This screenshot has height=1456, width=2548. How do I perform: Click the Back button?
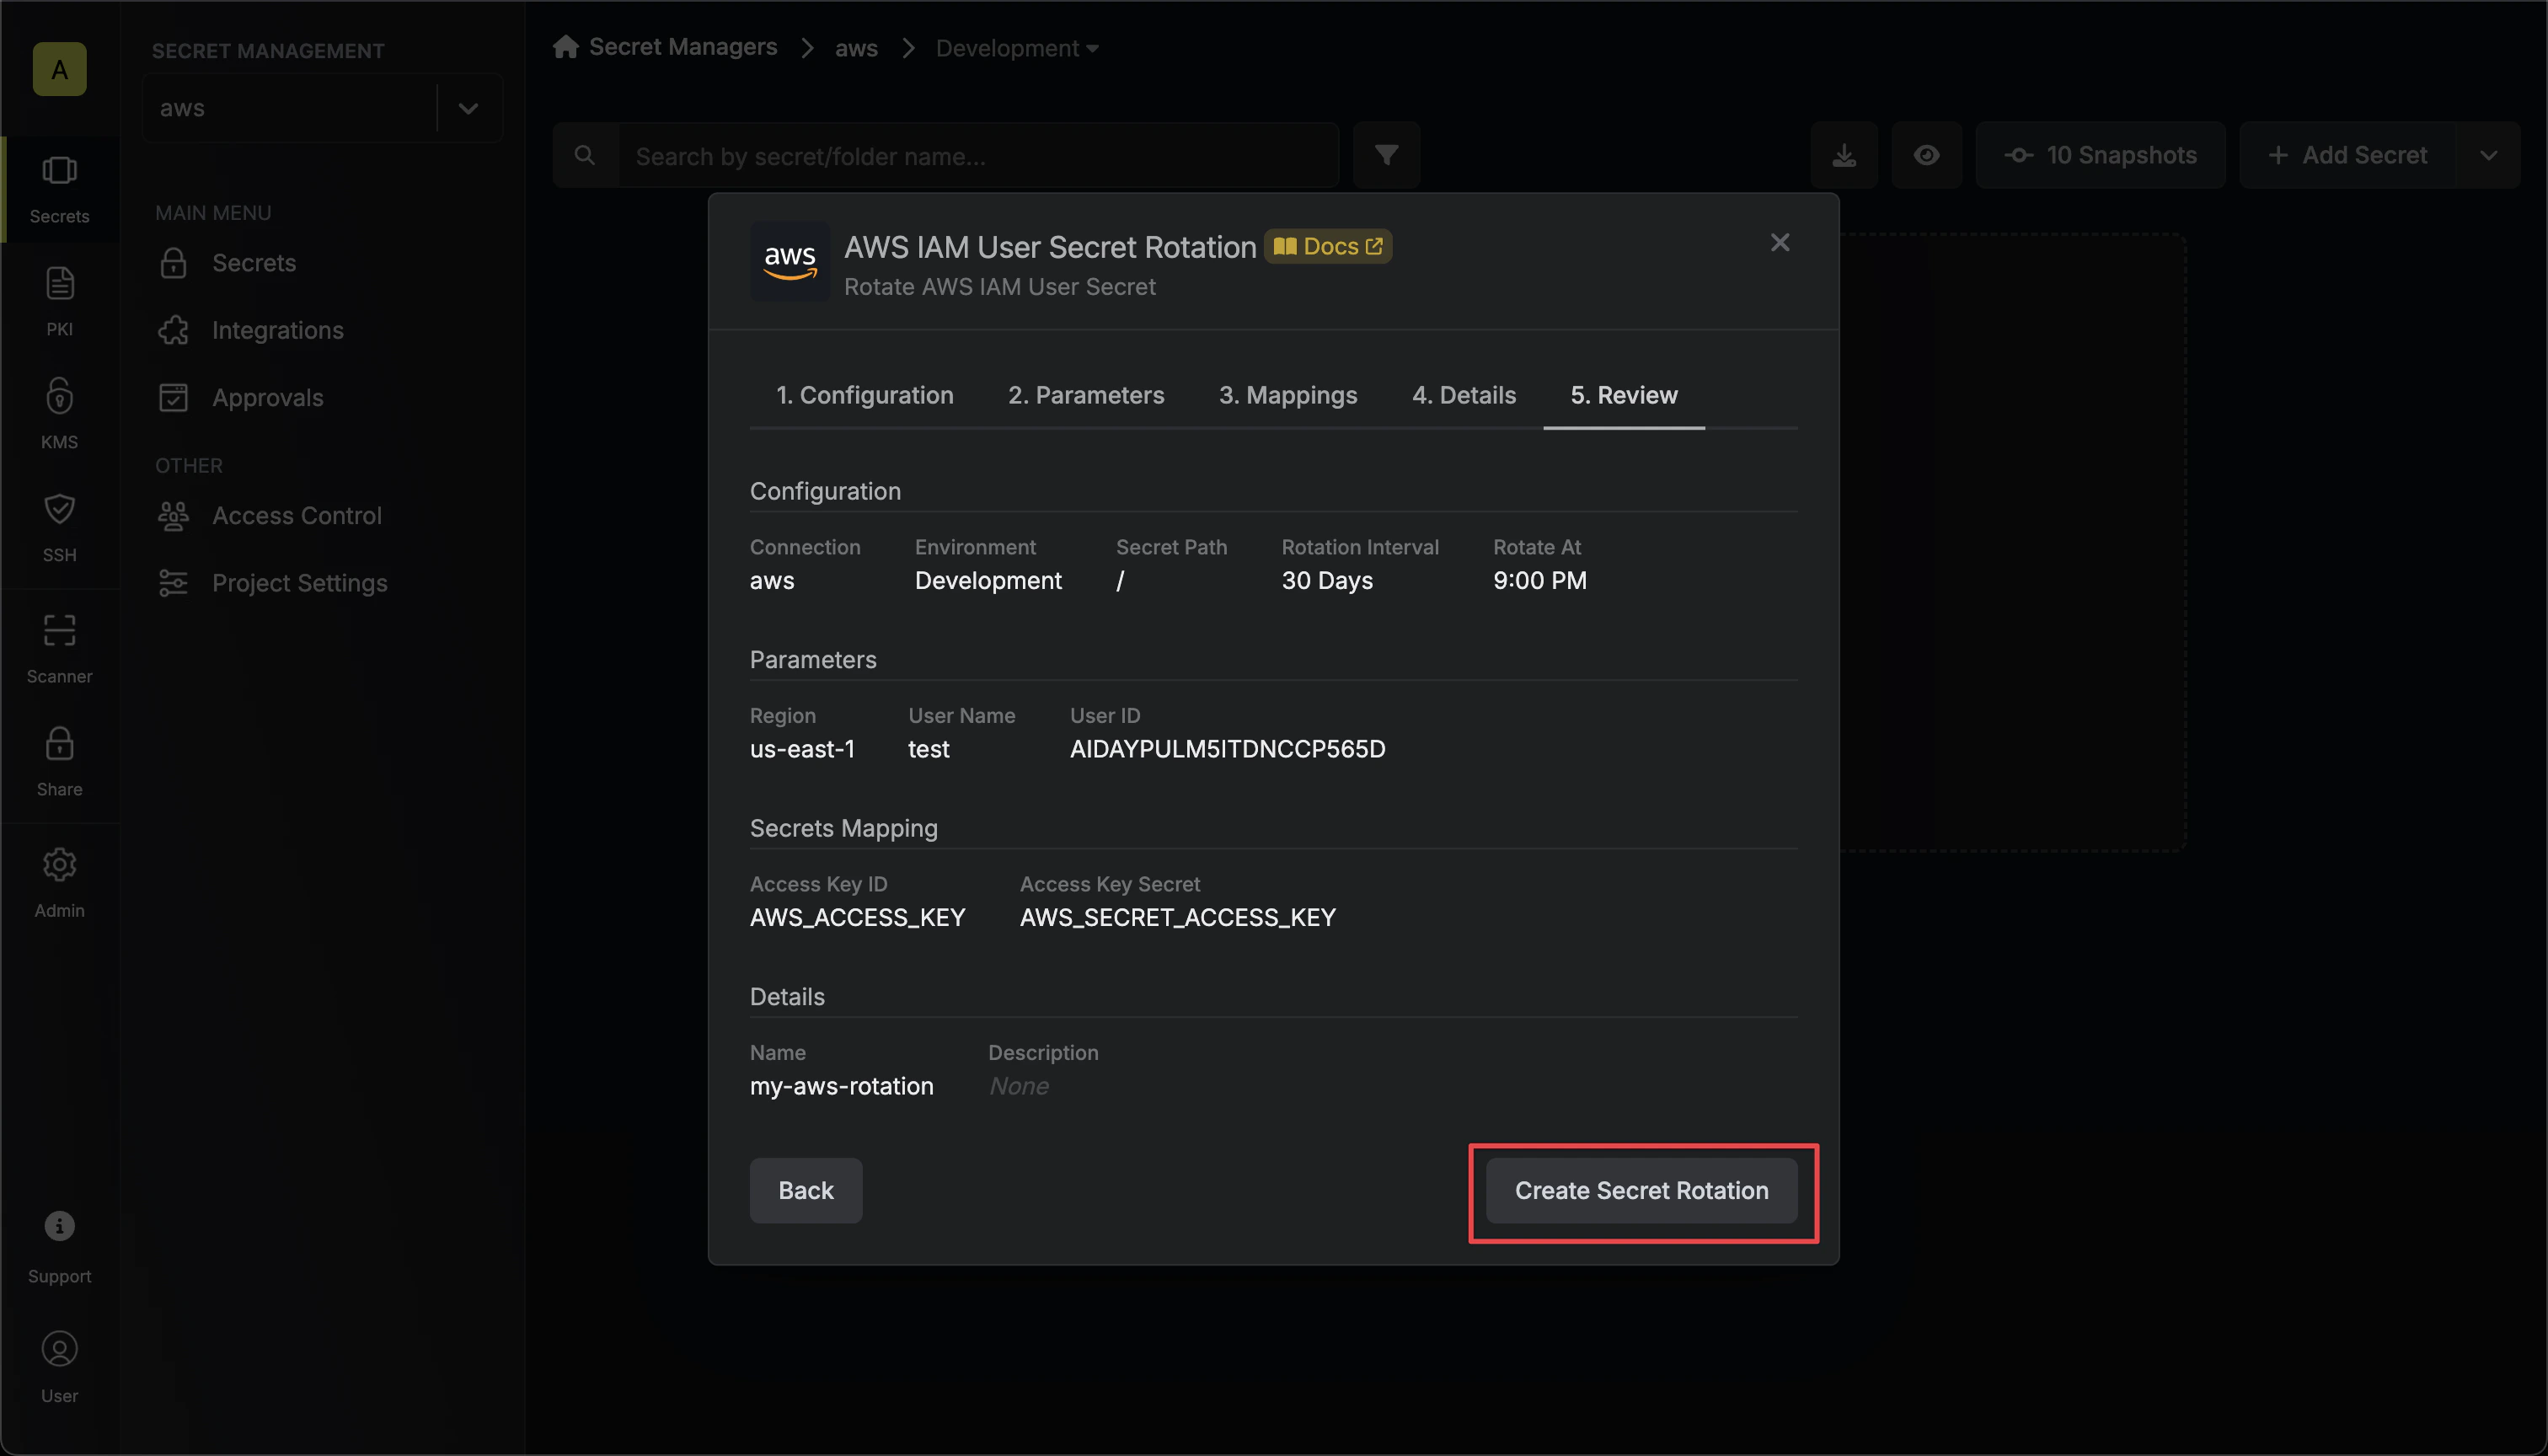click(806, 1190)
